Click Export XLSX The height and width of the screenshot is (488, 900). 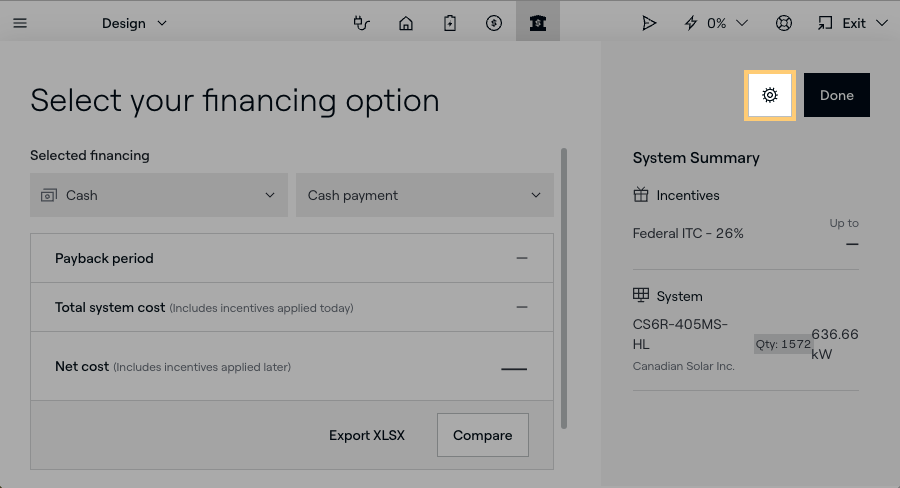click(x=367, y=435)
